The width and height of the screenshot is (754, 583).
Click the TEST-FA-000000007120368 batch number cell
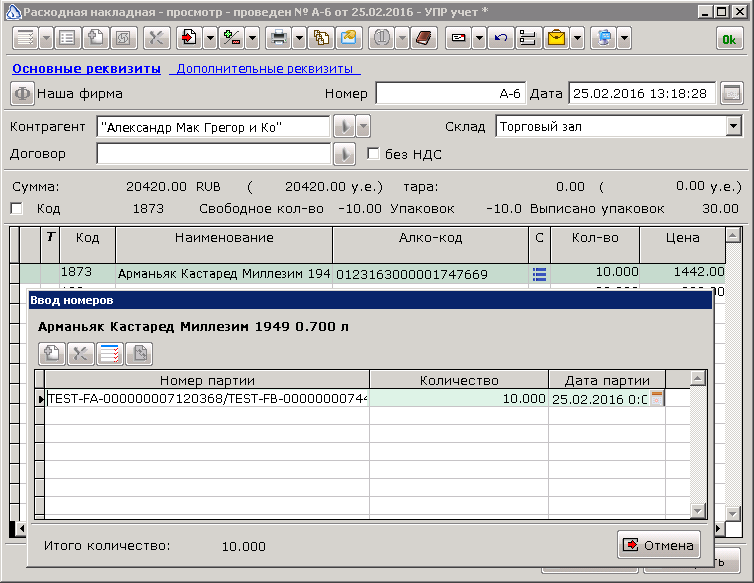point(207,398)
